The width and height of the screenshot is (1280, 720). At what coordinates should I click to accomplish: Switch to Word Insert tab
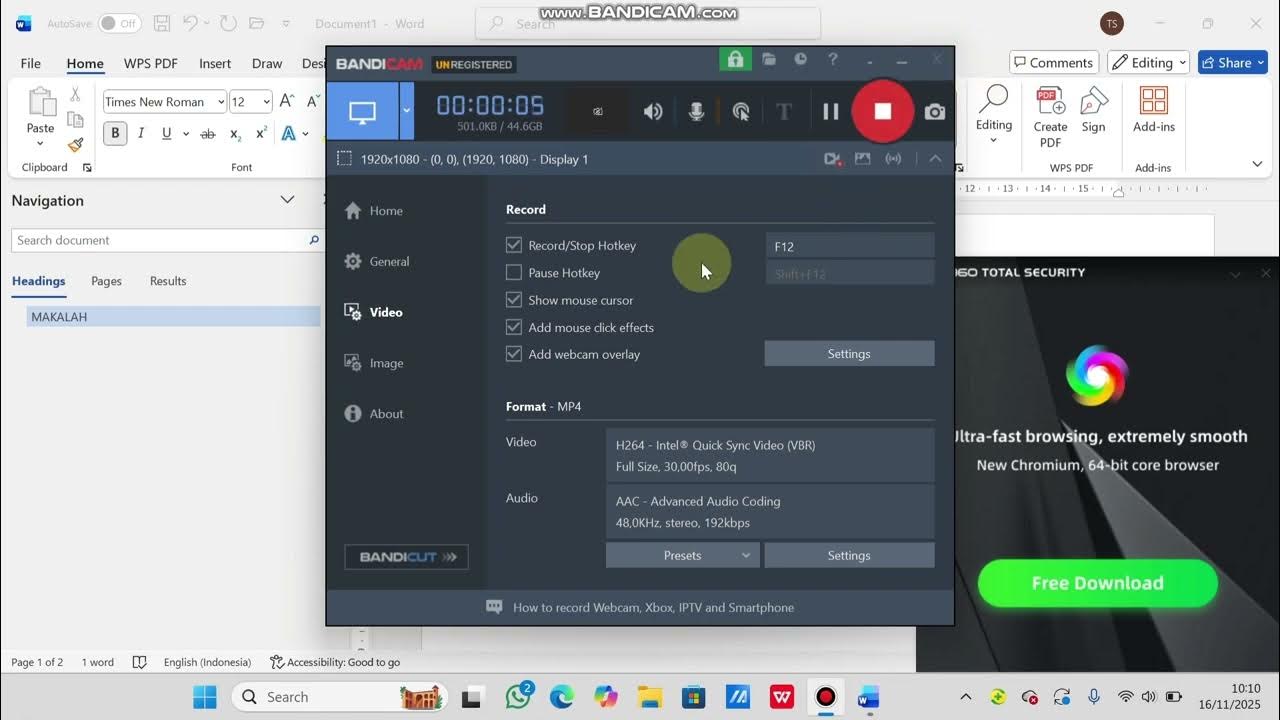tap(215, 63)
